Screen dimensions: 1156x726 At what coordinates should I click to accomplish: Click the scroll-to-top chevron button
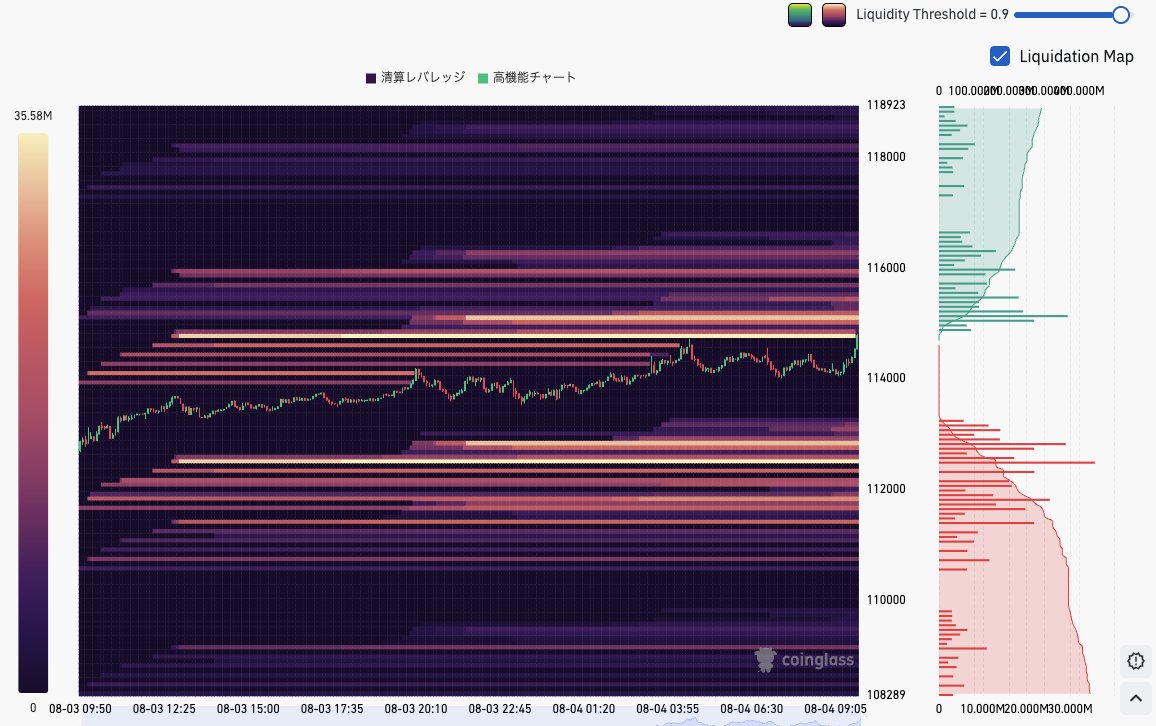[x=1136, y=698]
